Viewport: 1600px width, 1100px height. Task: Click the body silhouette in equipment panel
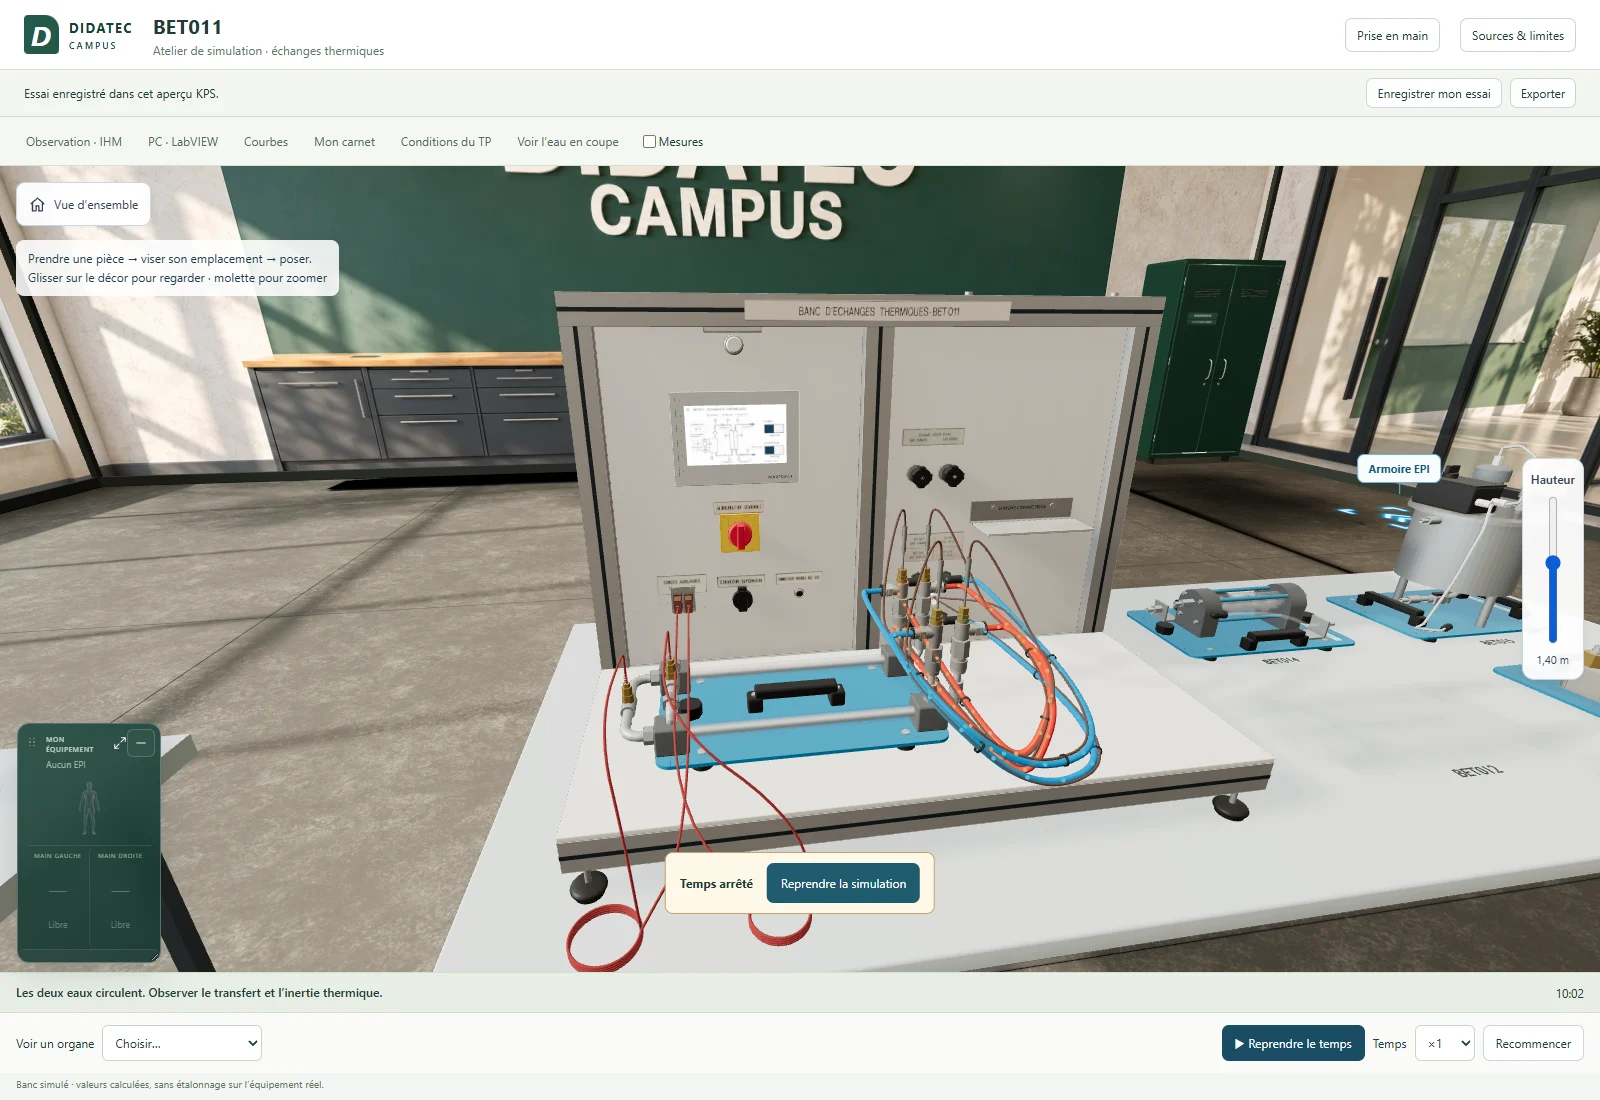89,808
